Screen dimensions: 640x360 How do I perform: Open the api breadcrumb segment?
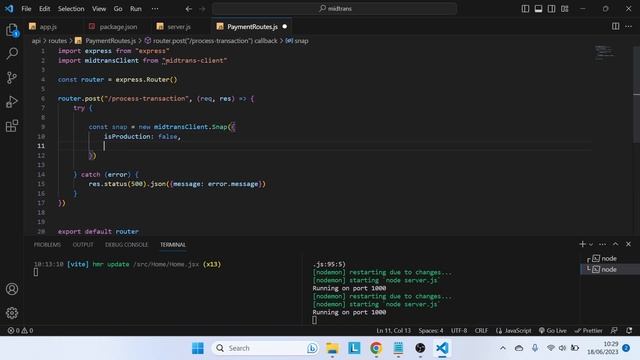coord(36,41)
